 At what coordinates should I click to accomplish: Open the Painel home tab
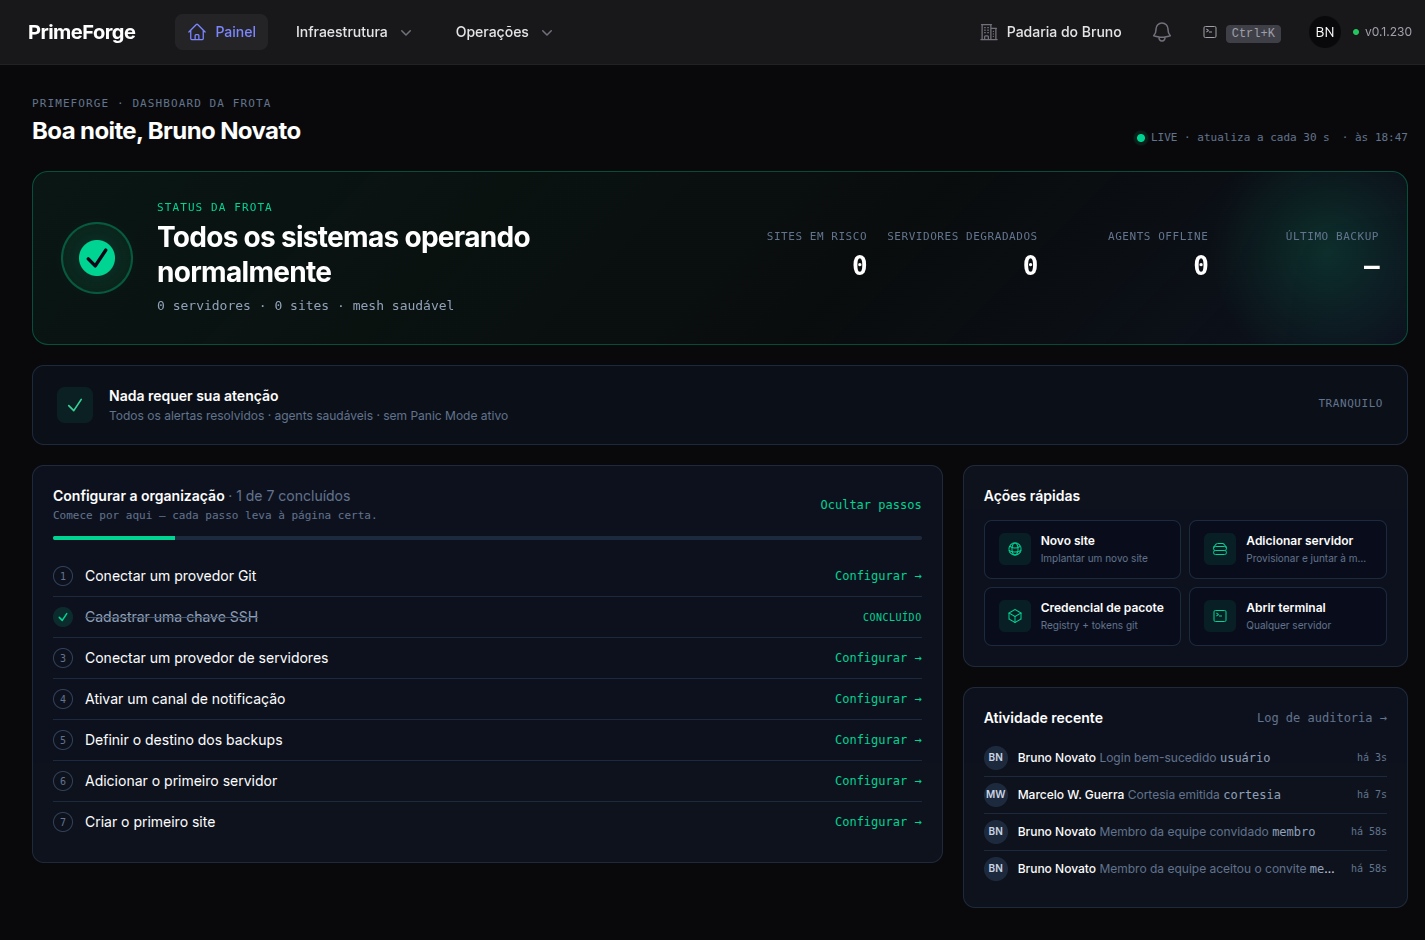pyautogui.click(x=221, y=32)
